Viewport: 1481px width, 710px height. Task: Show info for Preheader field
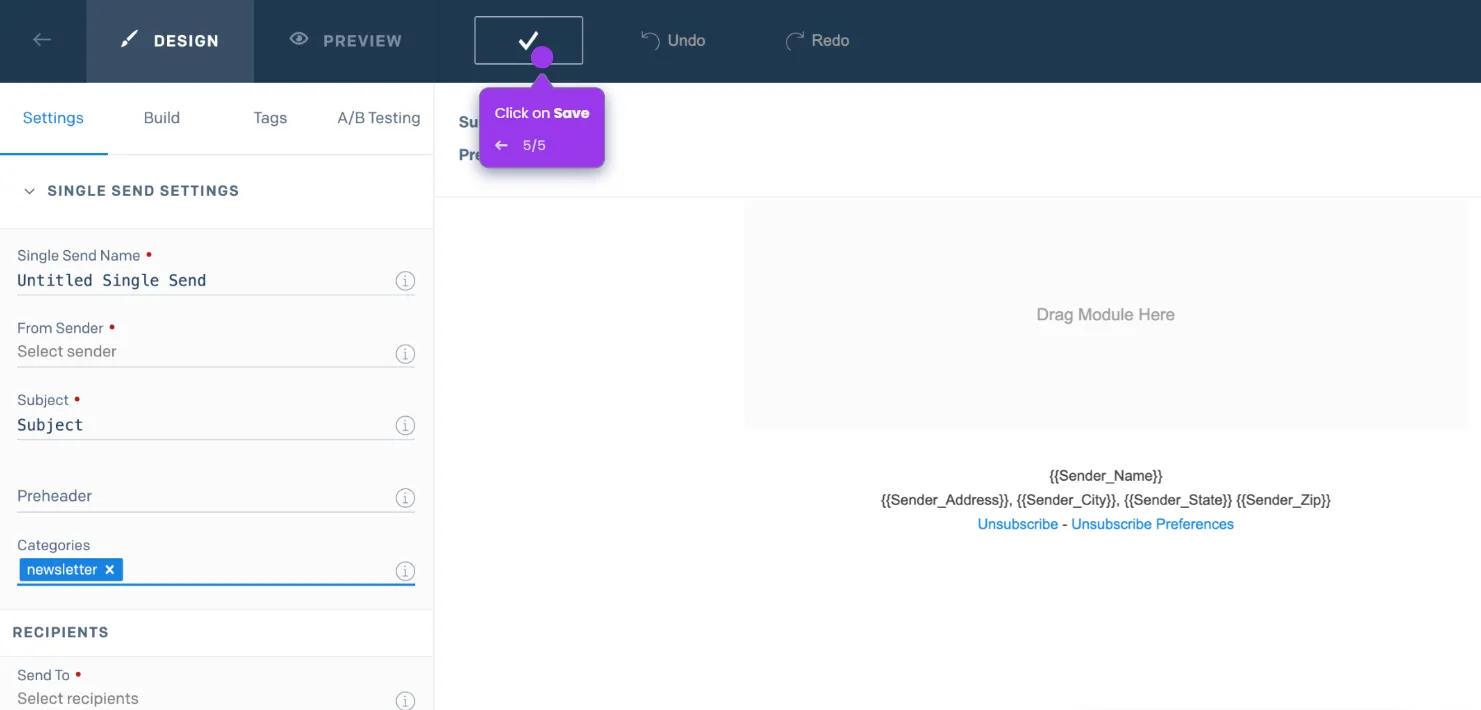tap(405, 498)
